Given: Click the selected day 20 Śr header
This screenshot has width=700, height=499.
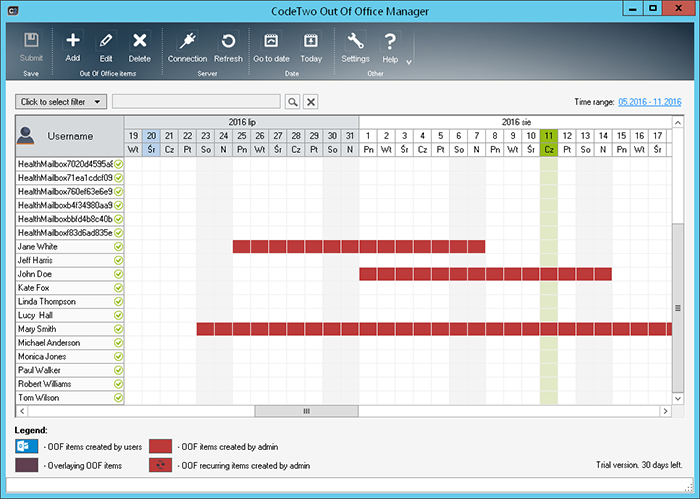Looking at the screenshot, I should click(151, 142).
